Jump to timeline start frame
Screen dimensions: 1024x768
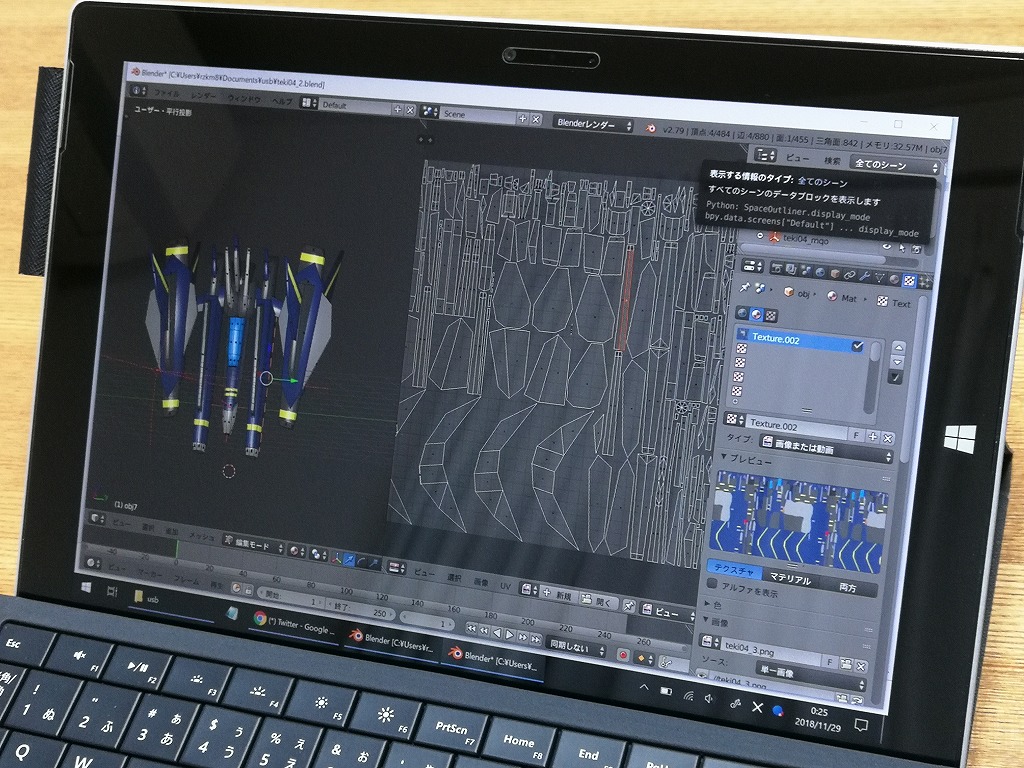[472, 628]
